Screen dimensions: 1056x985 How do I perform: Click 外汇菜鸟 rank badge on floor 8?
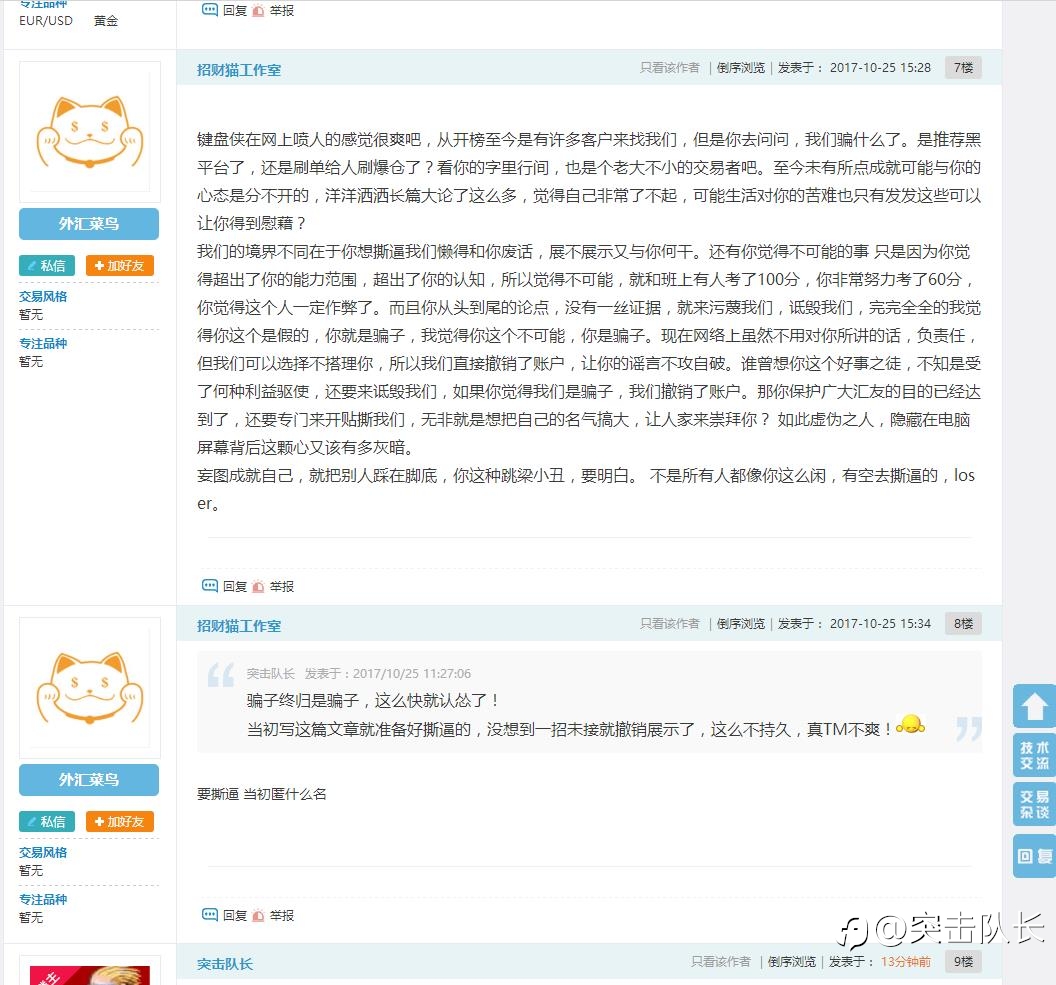[89, 780]
